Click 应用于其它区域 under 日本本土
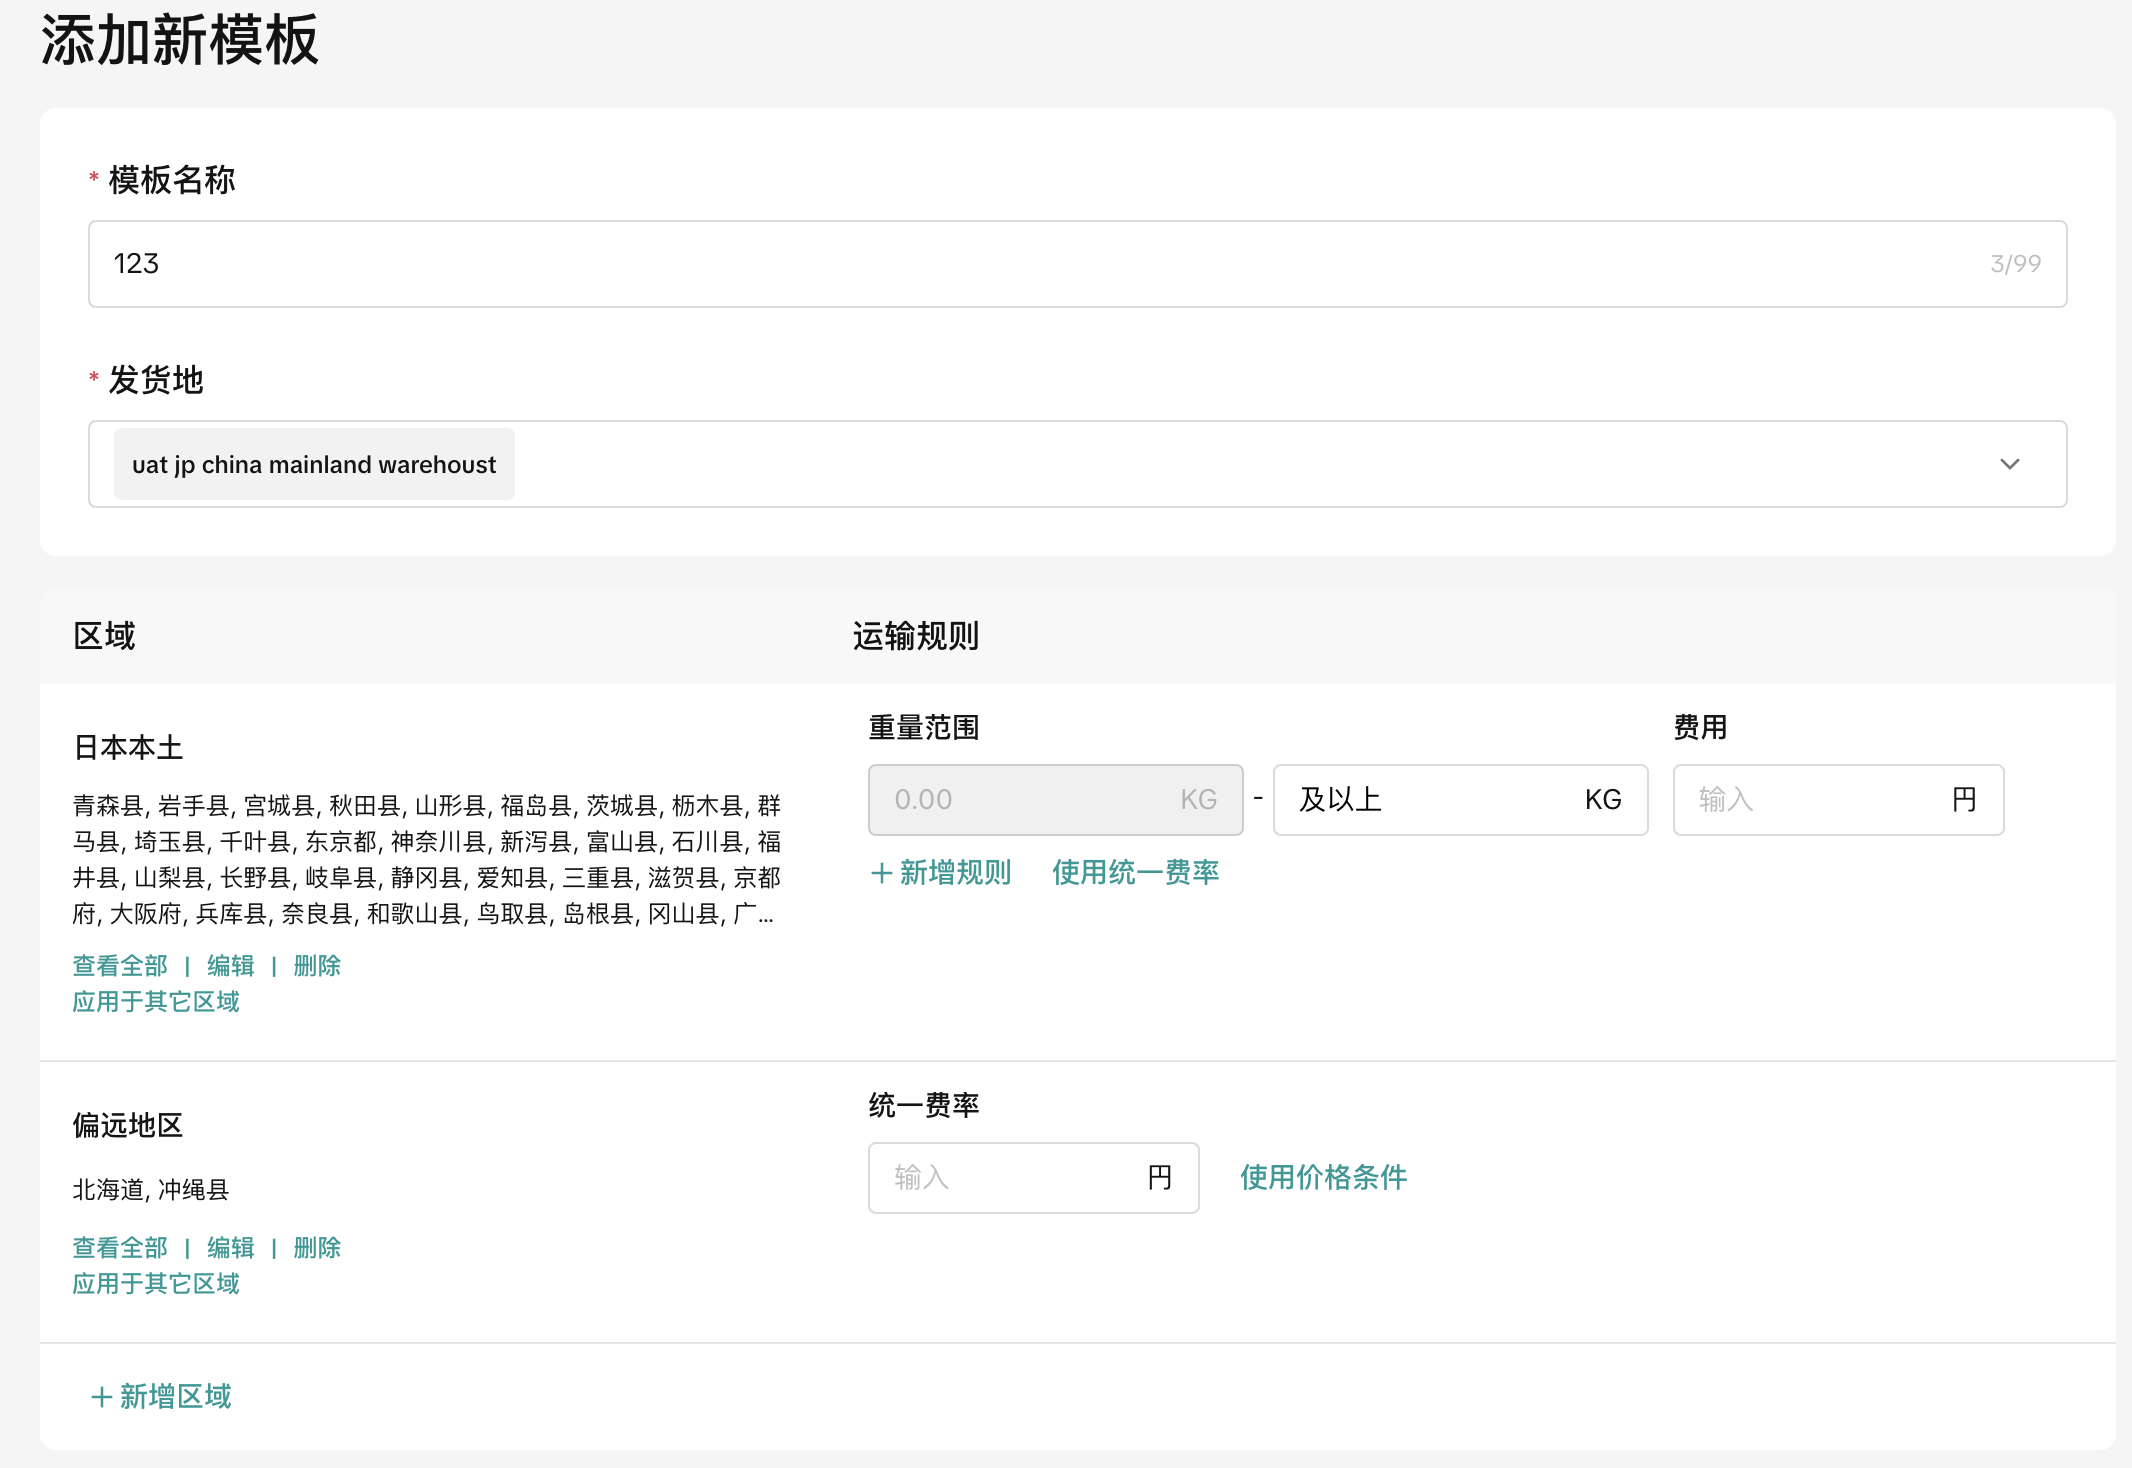This screenshot has height=1468, width=2132. click(156, 1002)
